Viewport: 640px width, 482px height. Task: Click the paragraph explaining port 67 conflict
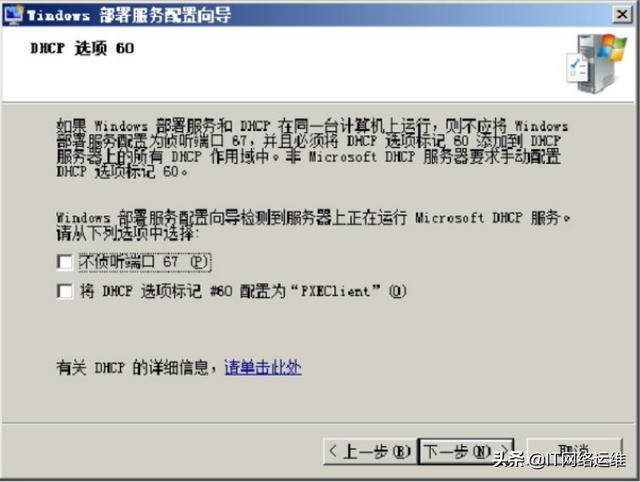tap(312, 148)
